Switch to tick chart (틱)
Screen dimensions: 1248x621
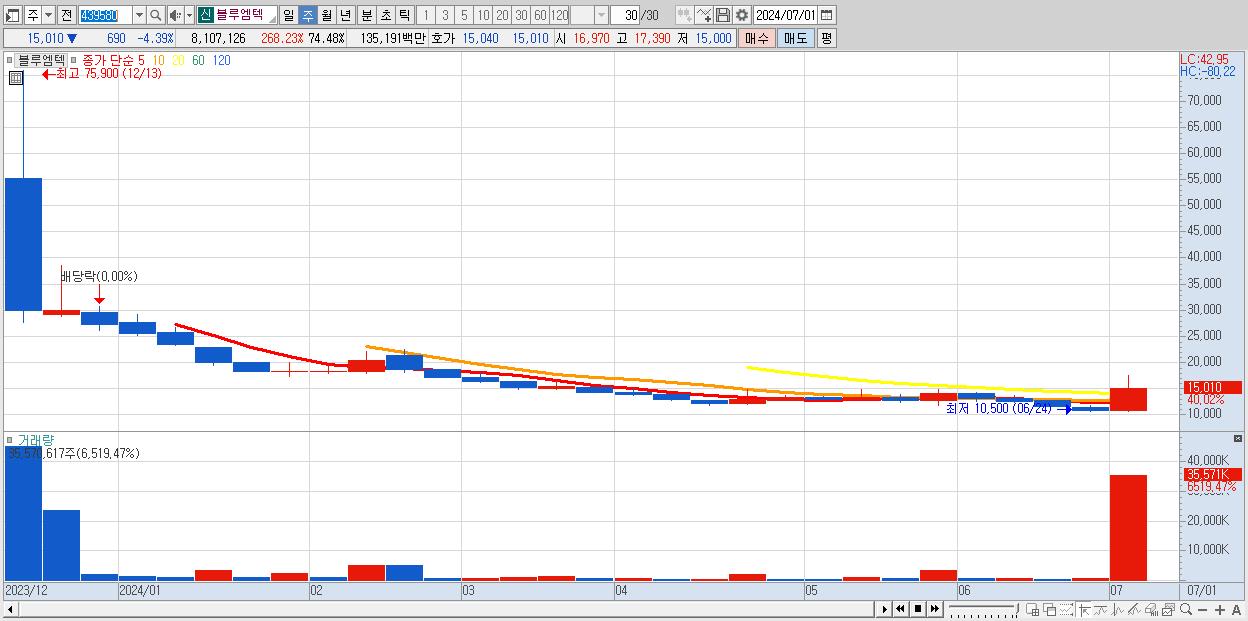point(404,15)
